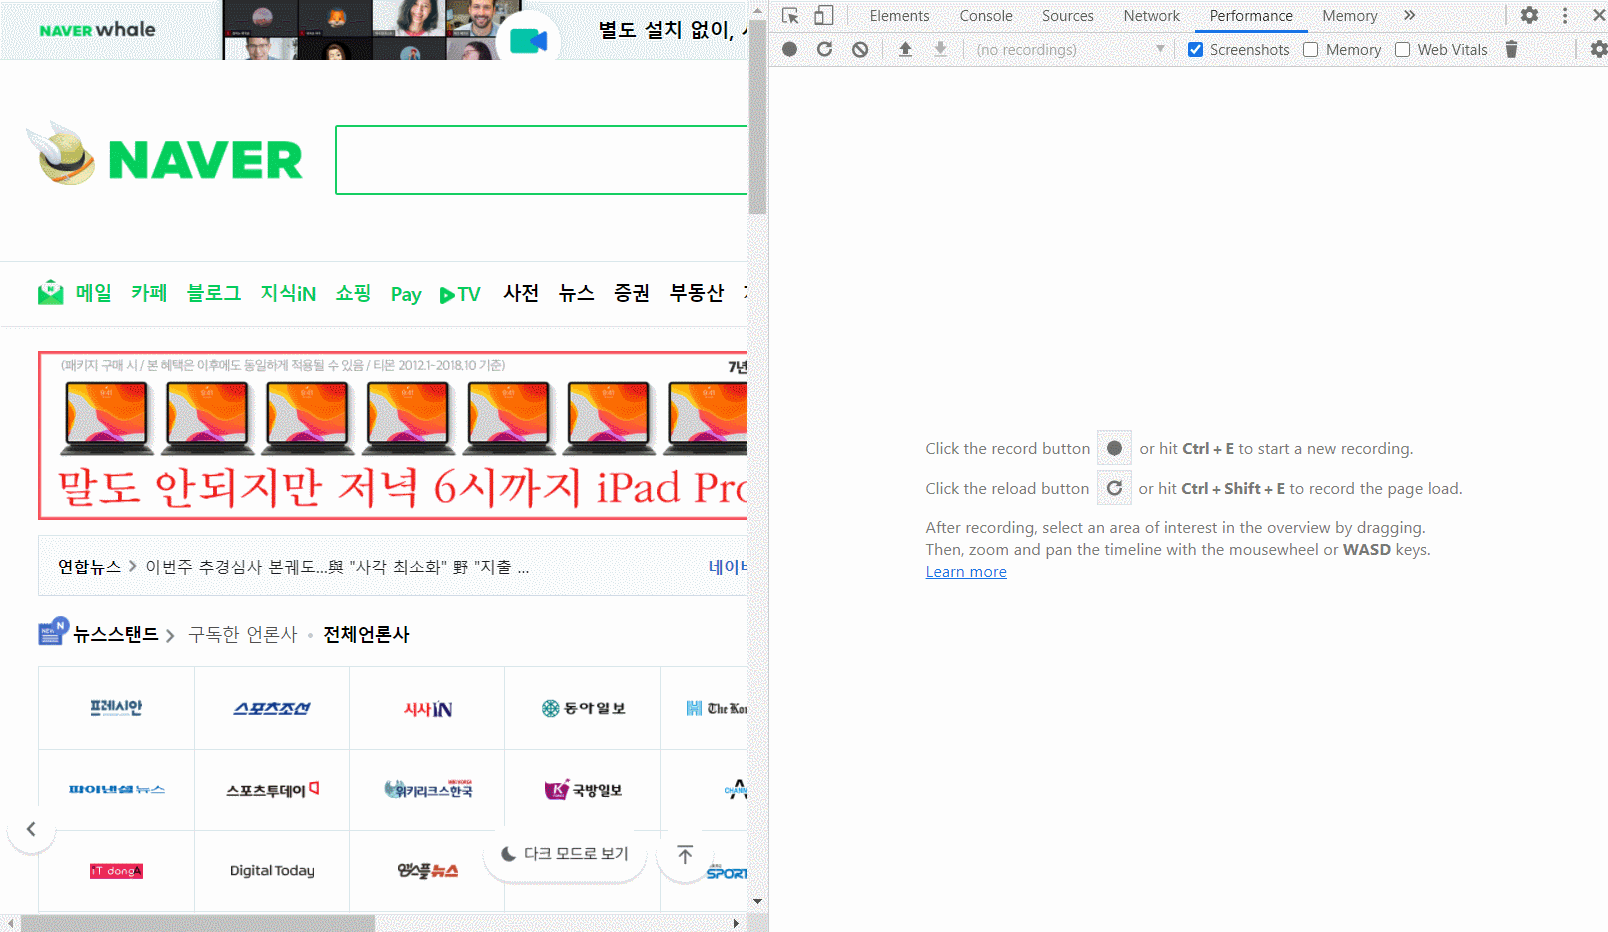Click the clear recording icon
Screen dimensions: 1608x932
click(860, 49)
